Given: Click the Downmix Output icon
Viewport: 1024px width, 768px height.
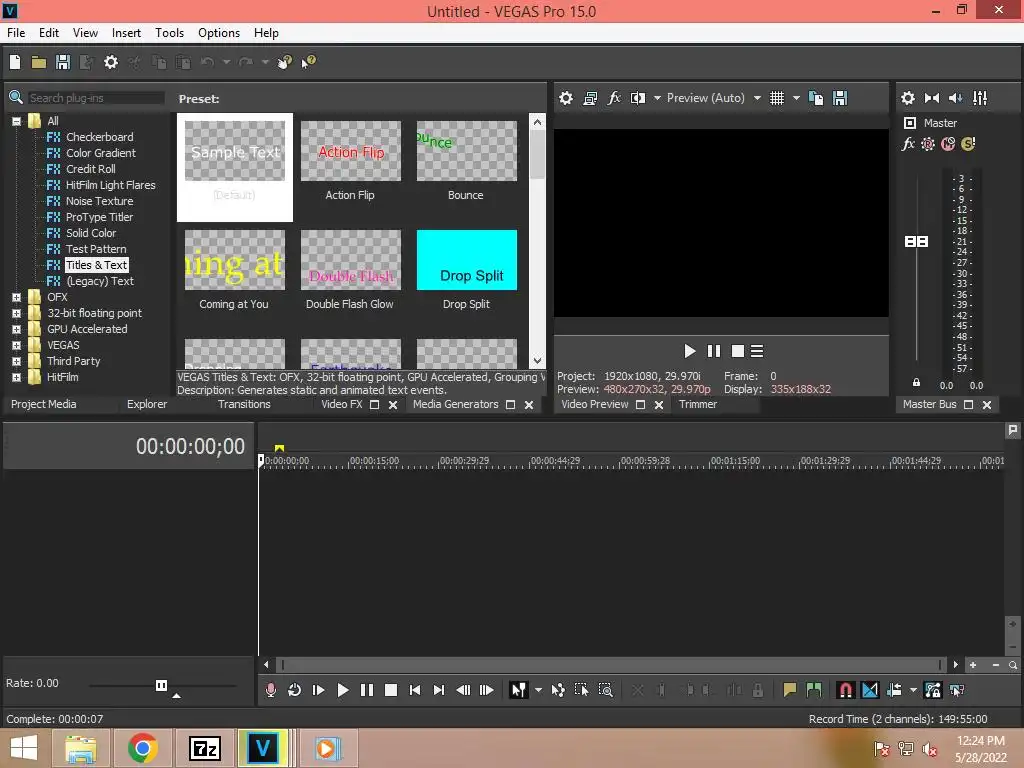Looking at the screenshot, I should pos(932,98).
